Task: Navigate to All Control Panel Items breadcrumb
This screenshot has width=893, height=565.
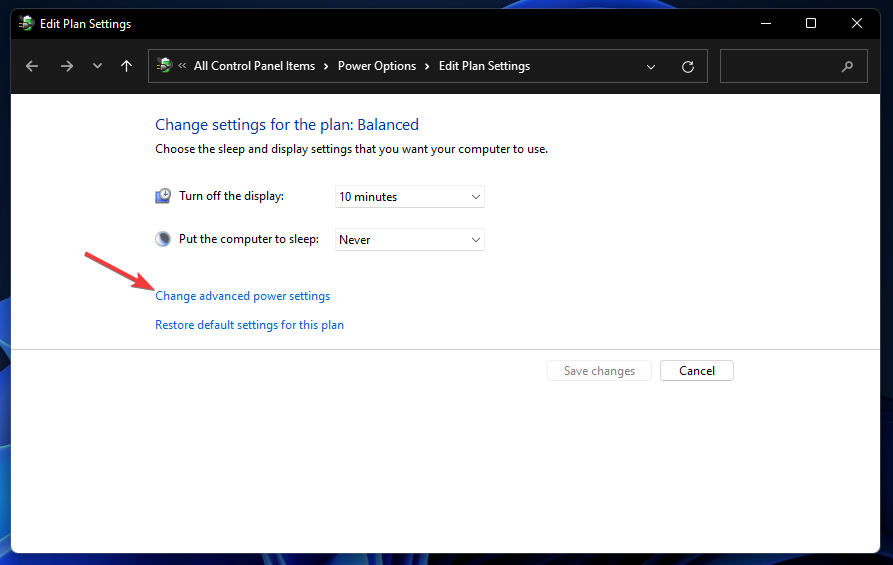Action: pos(254,66)
